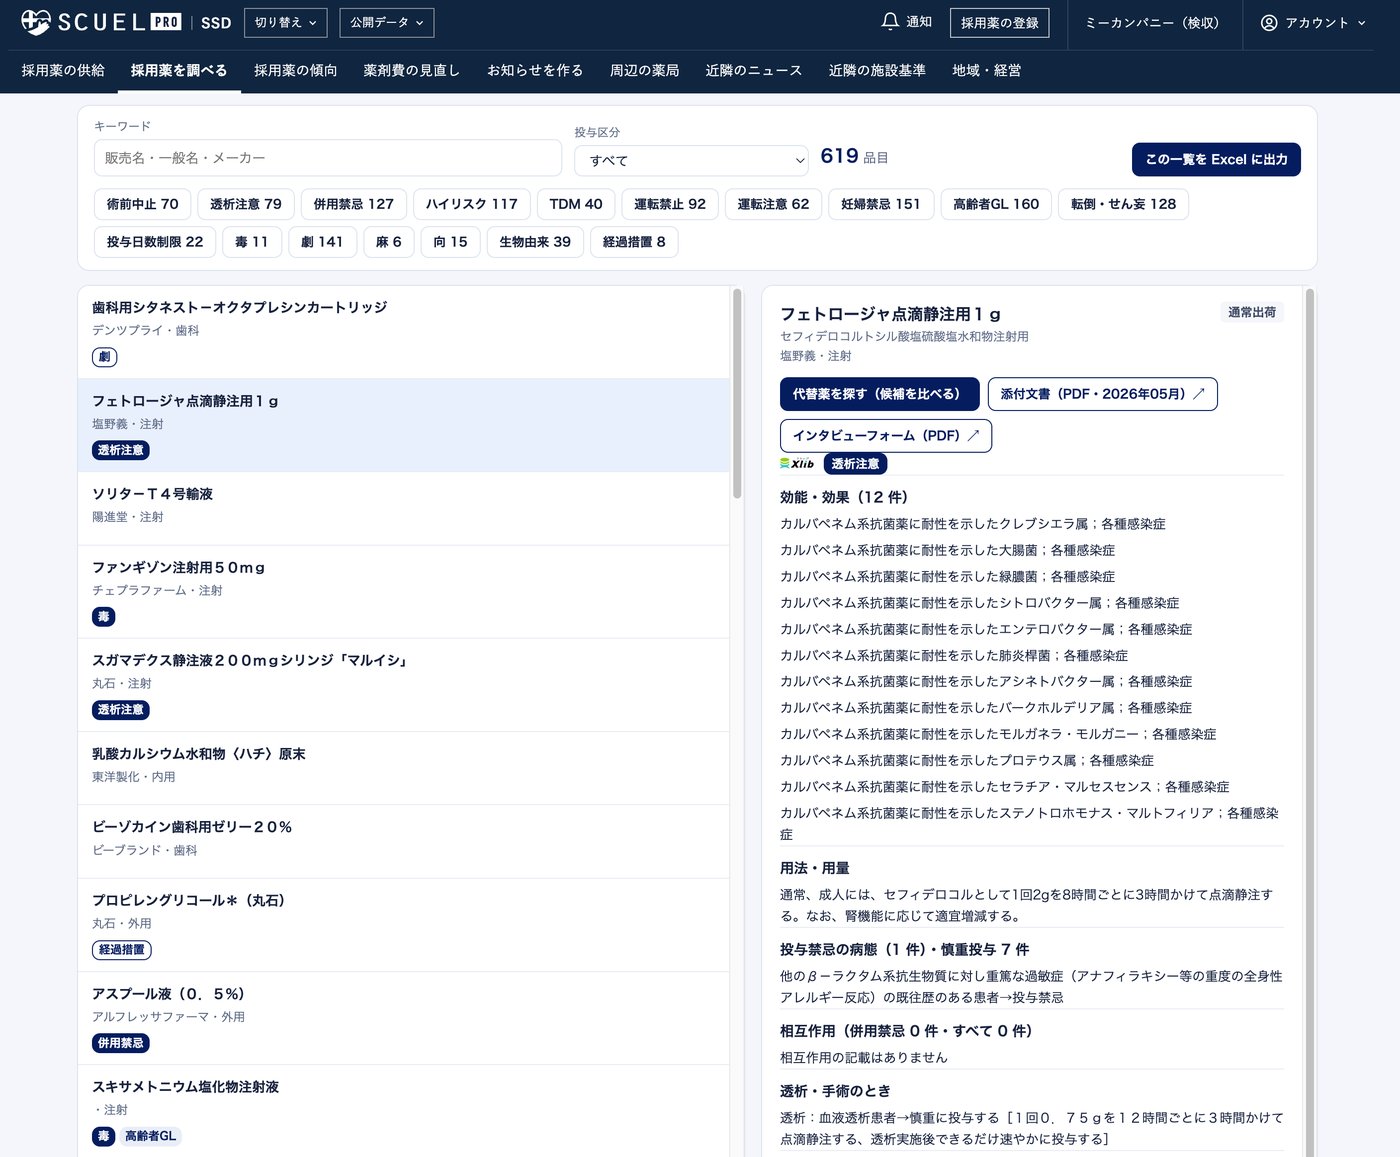The image size is (1400, 1157).
Task: Select ソリターT4号輸液 list row
Action: click(404, 509)
